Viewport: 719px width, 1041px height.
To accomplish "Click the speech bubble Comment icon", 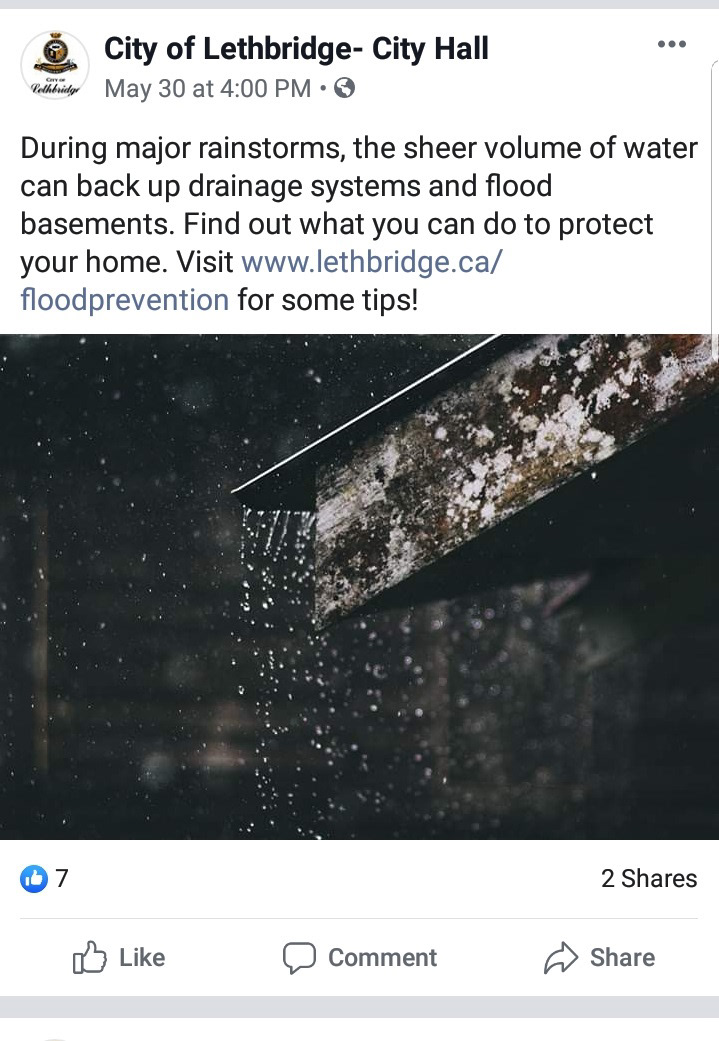I will click(299, 958).
